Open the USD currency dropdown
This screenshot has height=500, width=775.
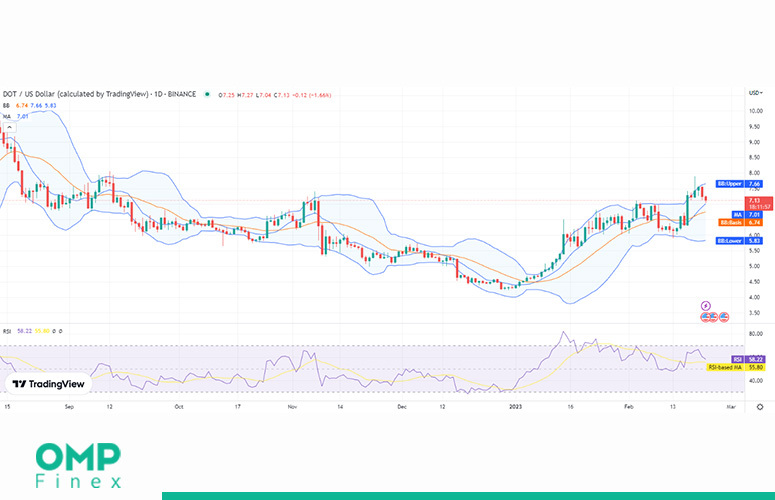756,93
